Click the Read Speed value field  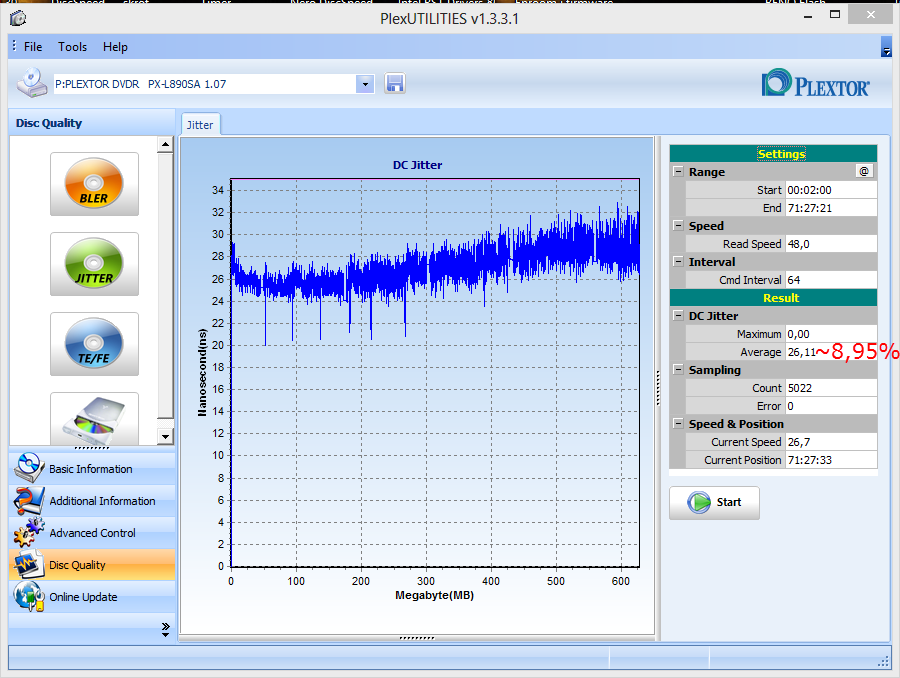pyautogui.click(x=831, y=244)
